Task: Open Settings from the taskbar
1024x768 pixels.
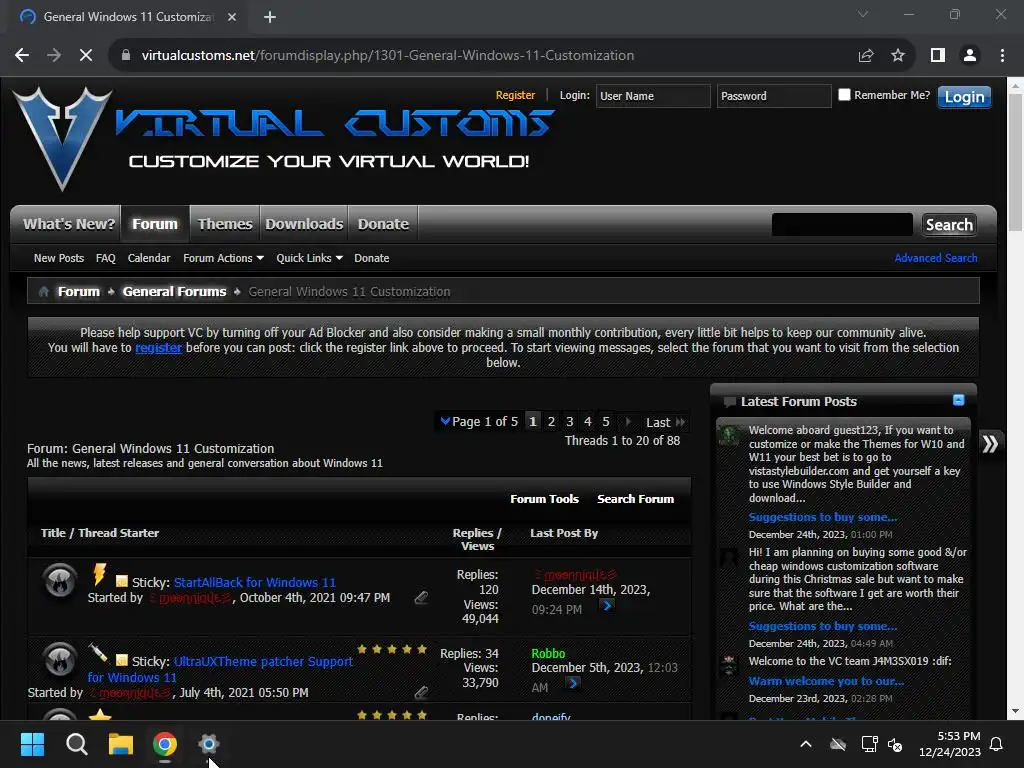Action: point(208,744)
